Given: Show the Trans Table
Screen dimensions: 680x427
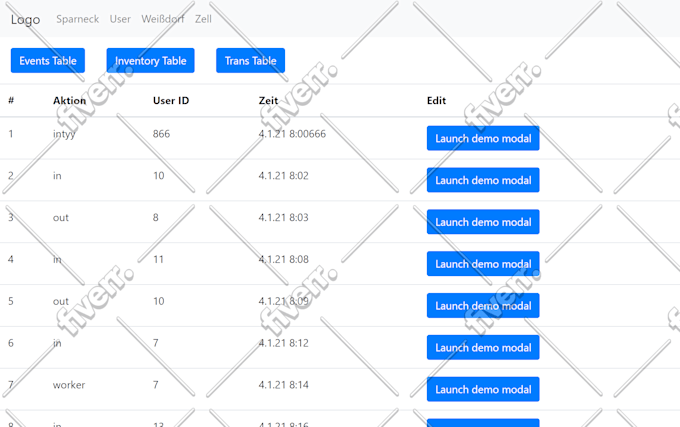Looking at the screenshot, I should pos(251,60).
